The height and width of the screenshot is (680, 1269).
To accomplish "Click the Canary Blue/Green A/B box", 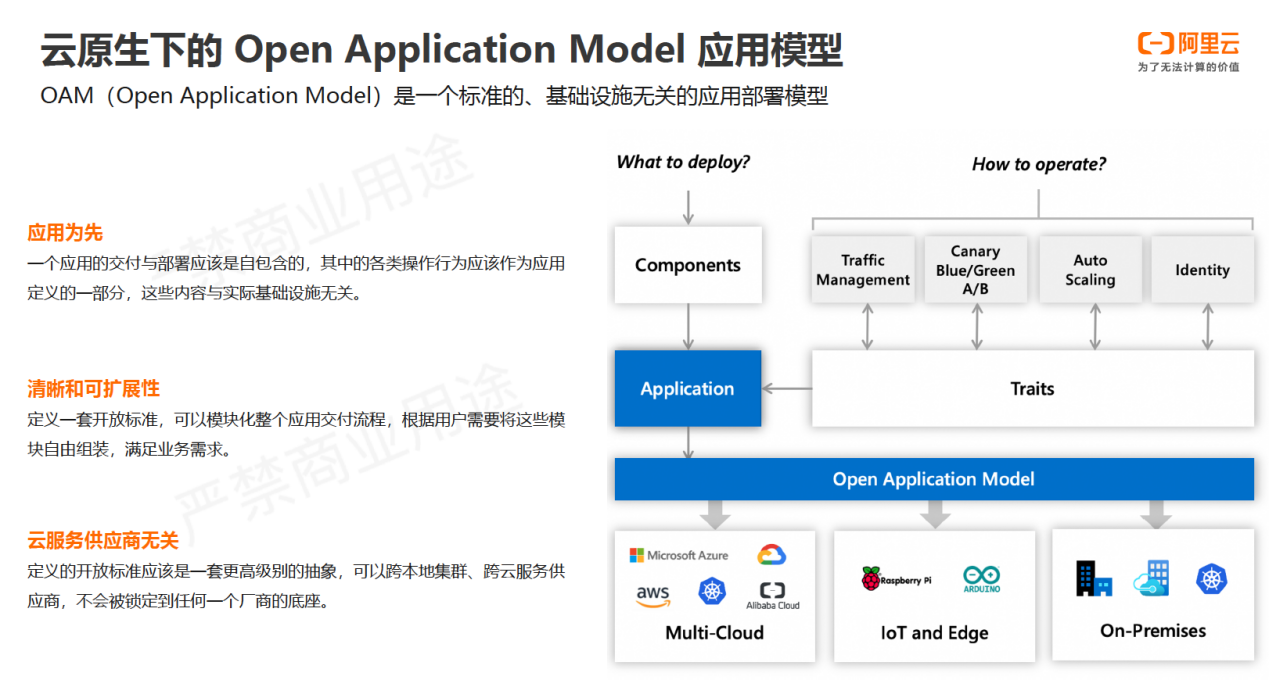I will [975, 270].
